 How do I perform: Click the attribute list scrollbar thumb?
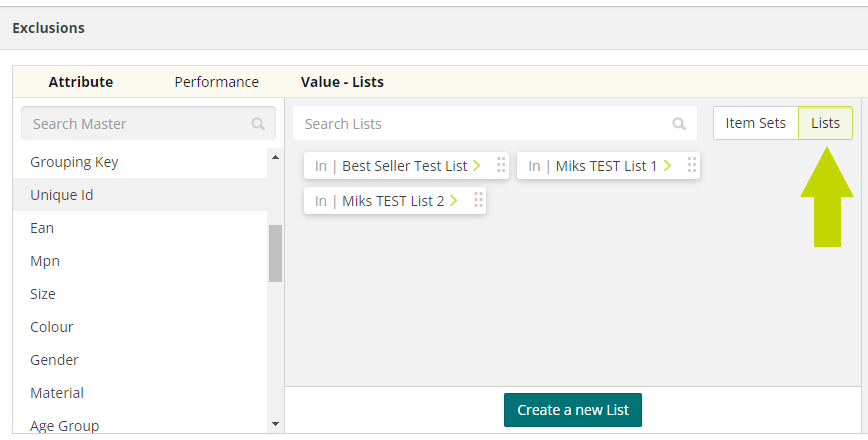[x=275, y=253]
